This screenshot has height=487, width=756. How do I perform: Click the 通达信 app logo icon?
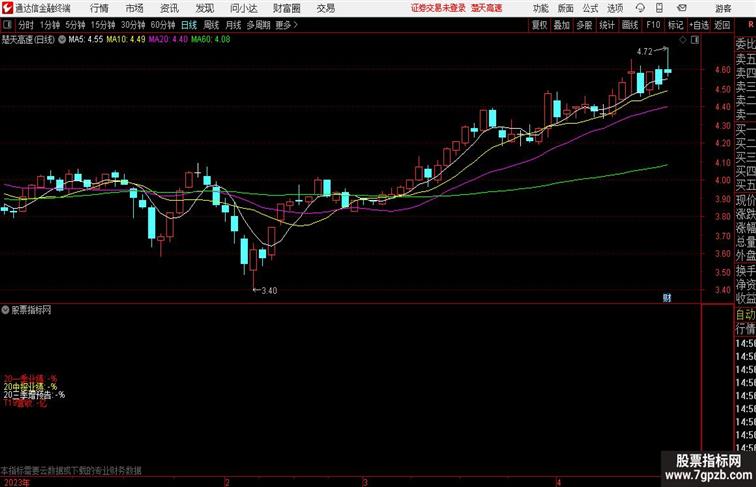pos(7,8)
